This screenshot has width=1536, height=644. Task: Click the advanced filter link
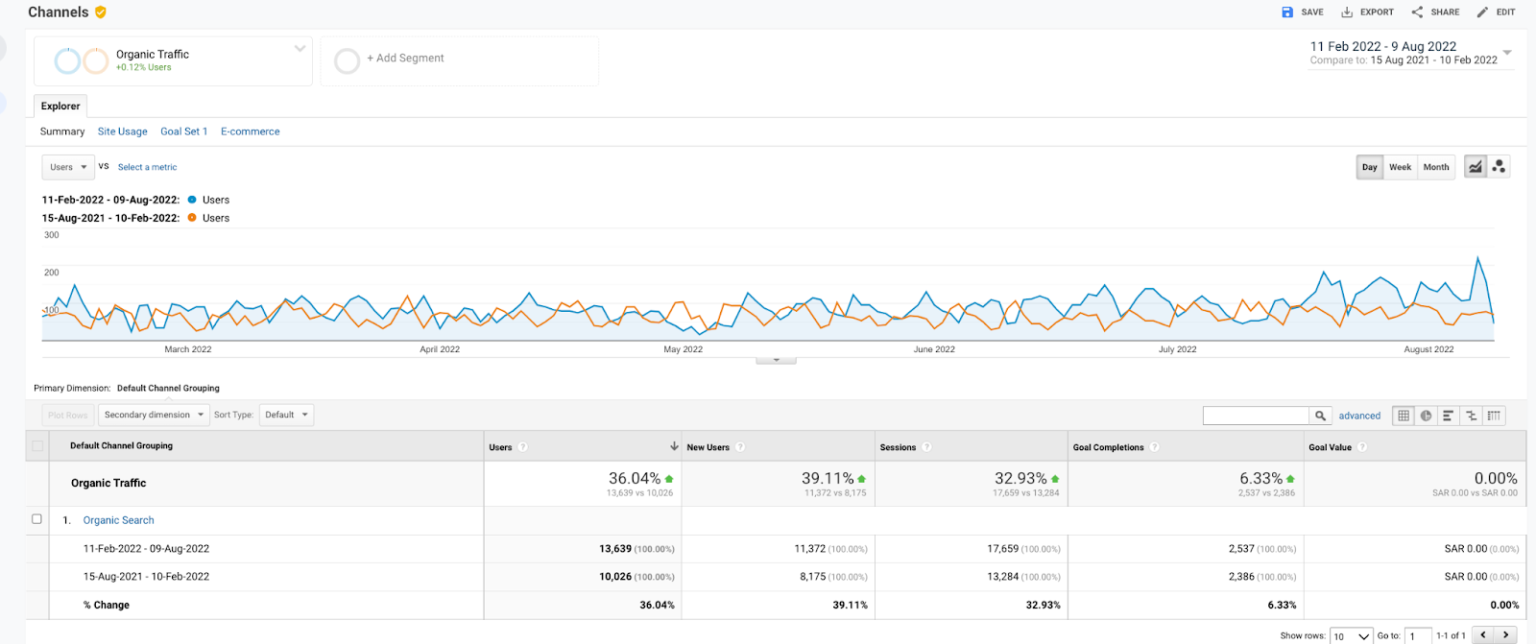(x=1359, y=415)
